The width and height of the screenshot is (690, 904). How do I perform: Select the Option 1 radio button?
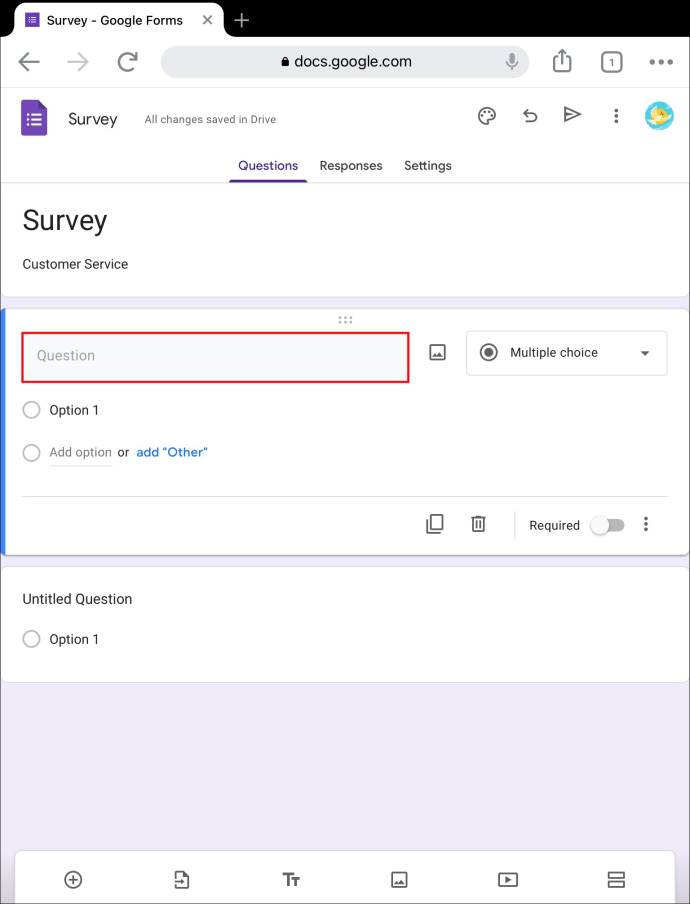31,410
